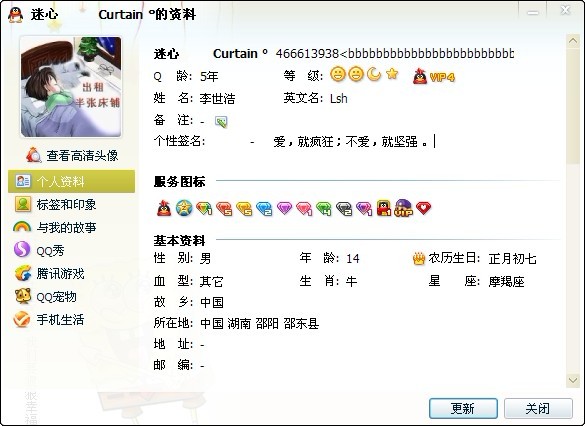Click the location text 中国 湖南 邵阳 邵东县
585x426 pixels.
point(260,323)
